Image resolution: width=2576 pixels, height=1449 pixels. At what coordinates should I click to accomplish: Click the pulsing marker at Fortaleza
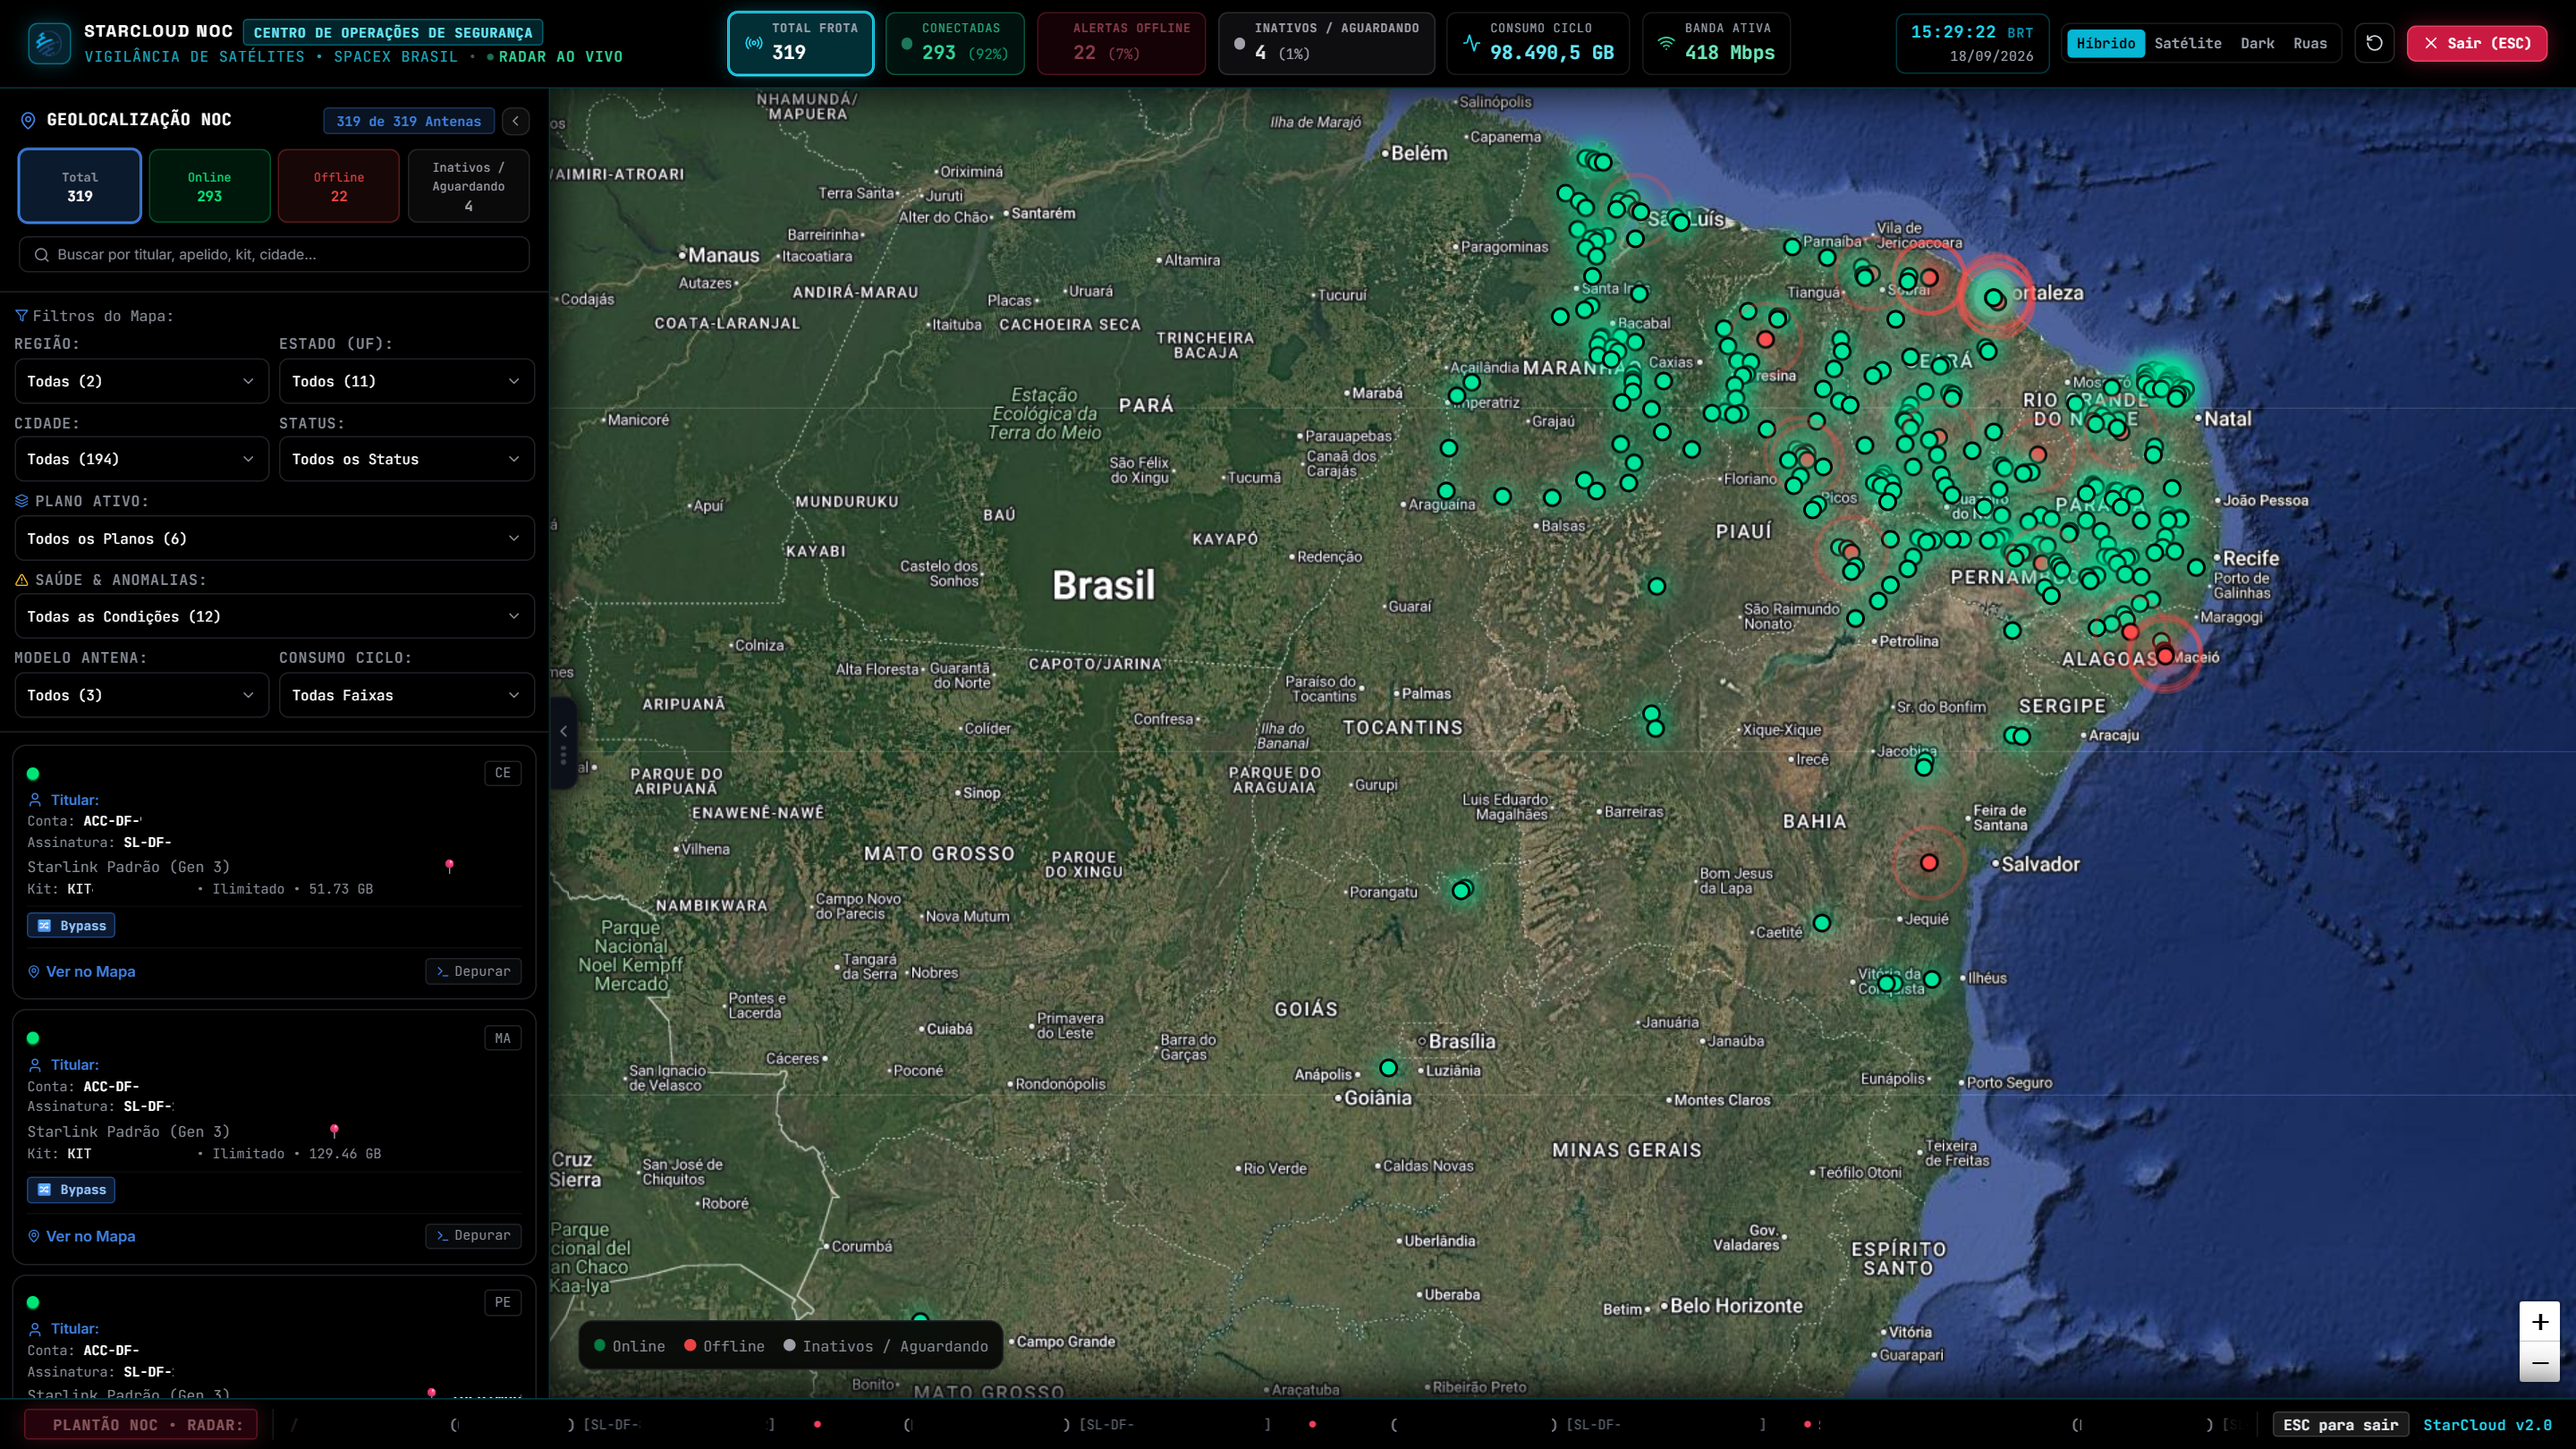[1993, 297]
